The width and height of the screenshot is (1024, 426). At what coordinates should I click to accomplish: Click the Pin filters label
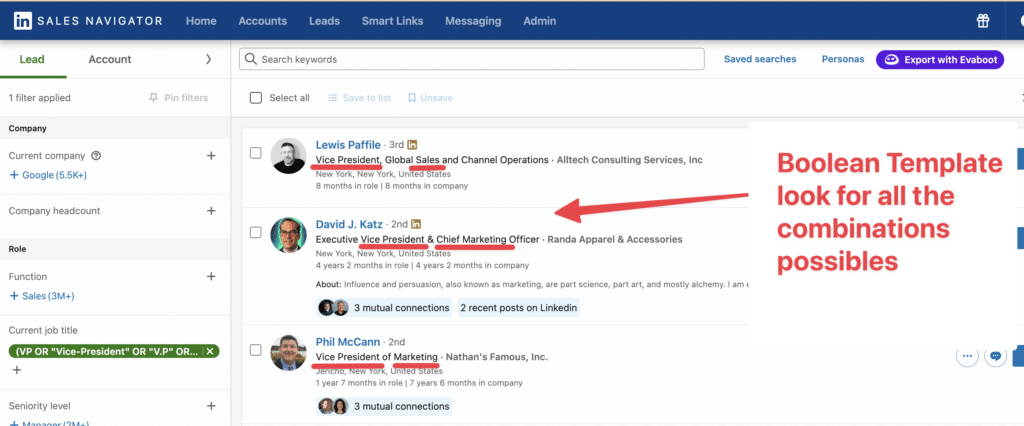coord(186,98)
